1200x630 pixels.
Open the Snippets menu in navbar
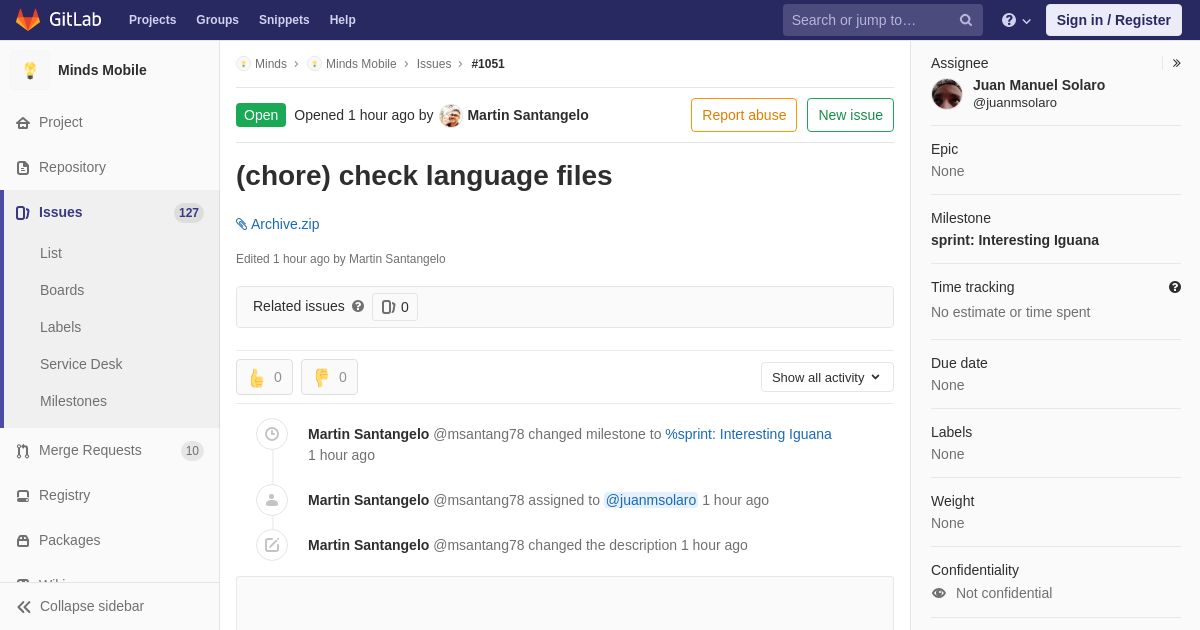click(x=284, y=20)
